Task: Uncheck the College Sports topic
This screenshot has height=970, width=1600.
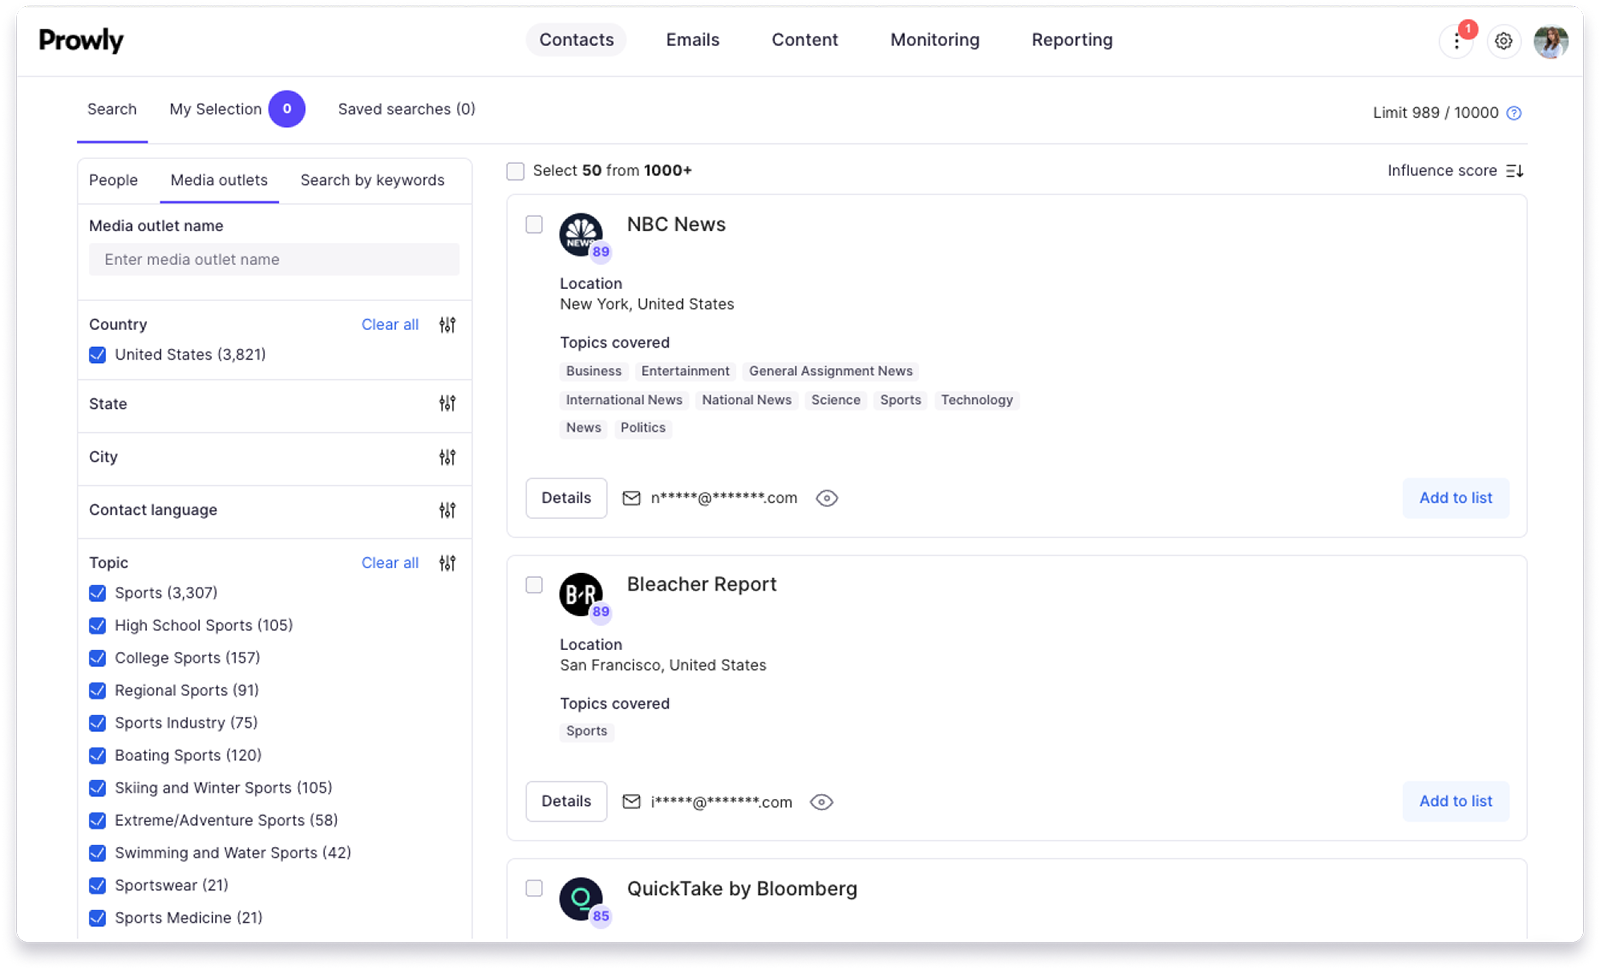Action: point(98,658)
